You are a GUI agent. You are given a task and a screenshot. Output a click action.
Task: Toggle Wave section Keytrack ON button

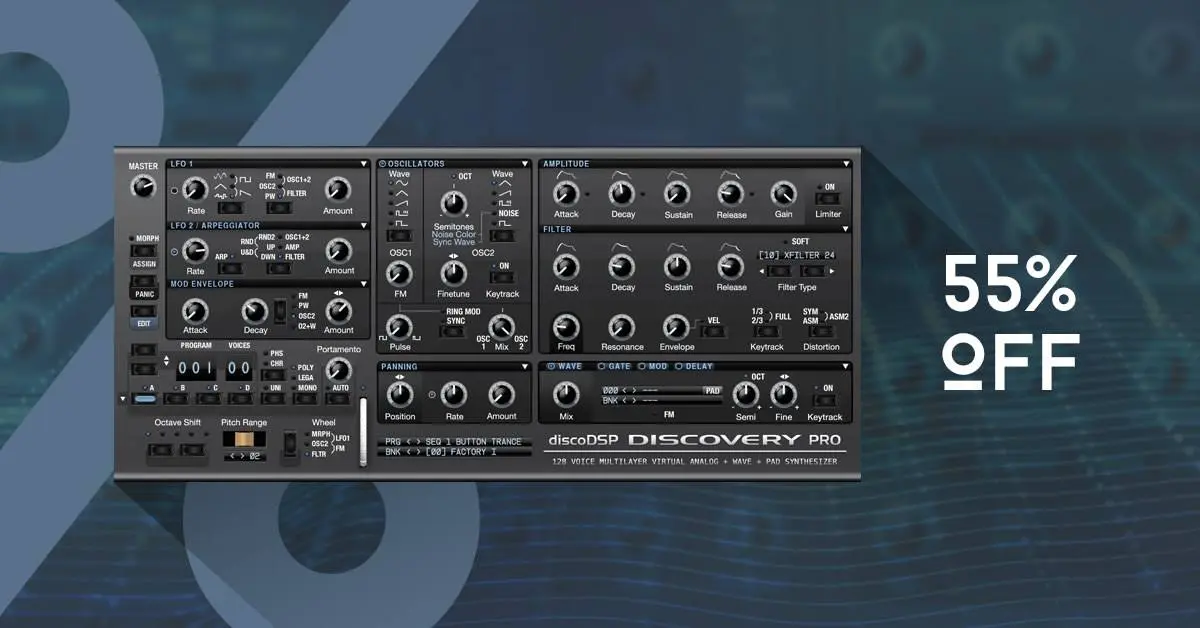pos(825,401)
